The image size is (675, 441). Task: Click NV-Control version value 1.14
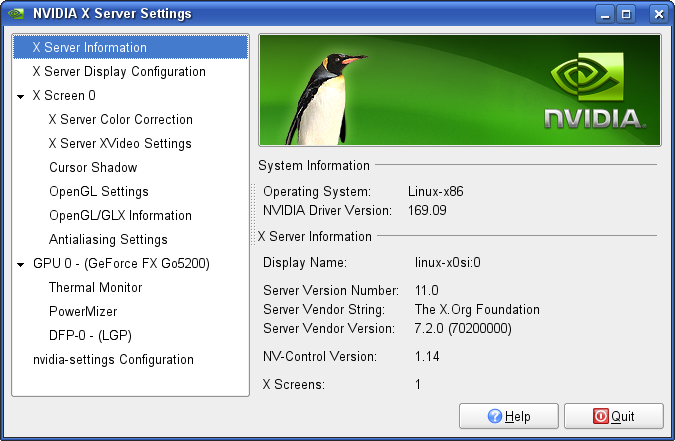point(427,357)
